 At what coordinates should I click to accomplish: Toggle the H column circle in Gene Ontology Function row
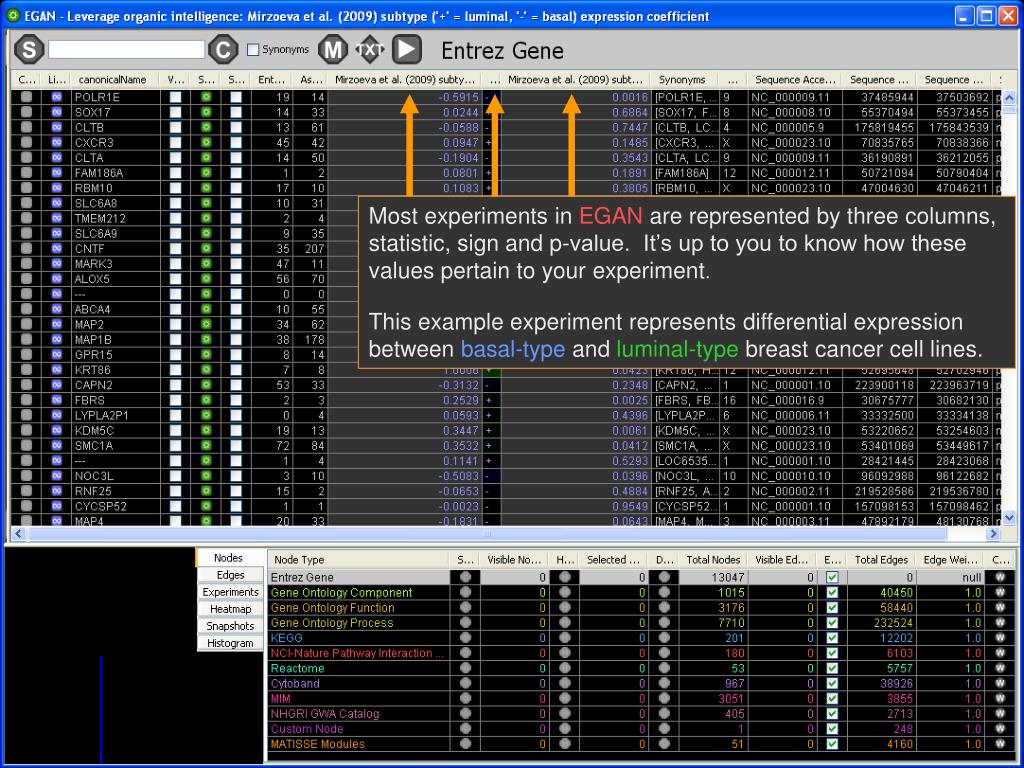(565, 607)
